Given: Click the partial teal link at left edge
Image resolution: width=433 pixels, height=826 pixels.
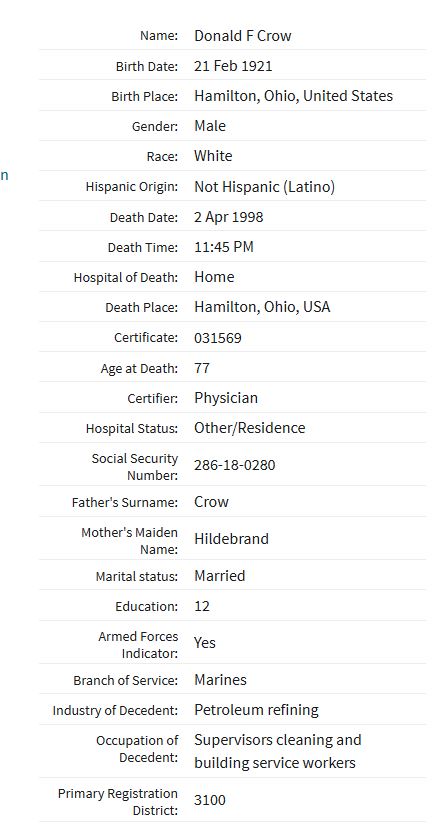Looking at the screenshot, I should 4,175.
